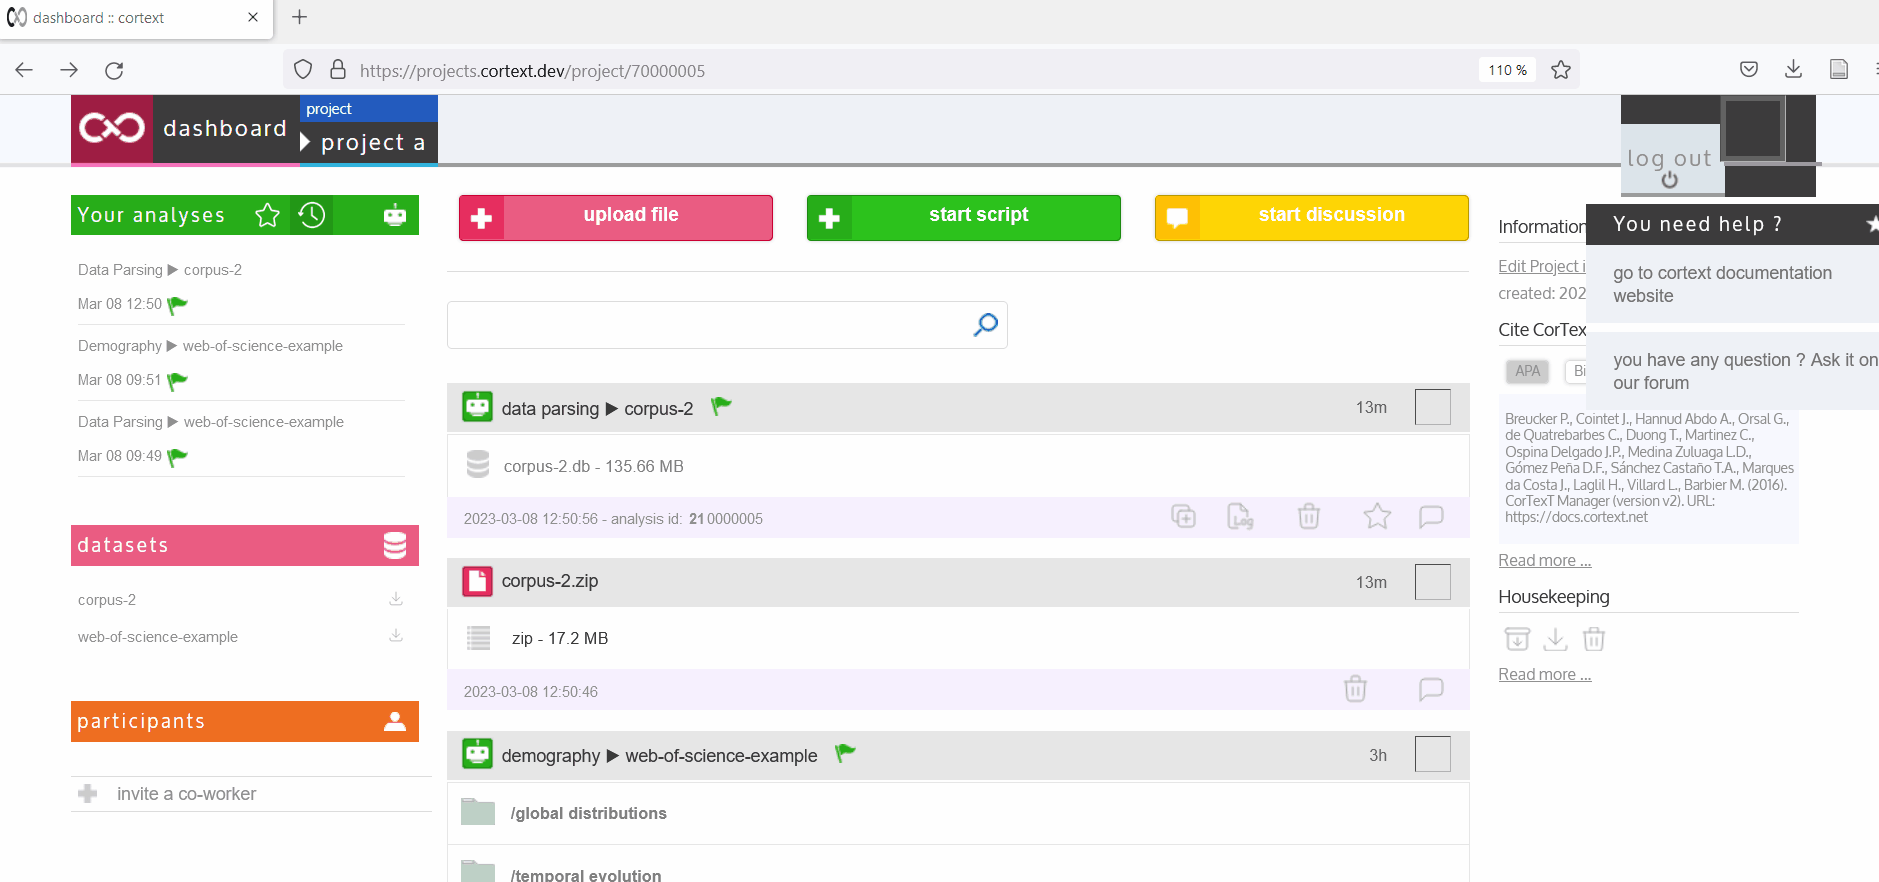Screen dimensions: 1879x882
Task: Open Read more under the citation
Action: (1544, 560)
